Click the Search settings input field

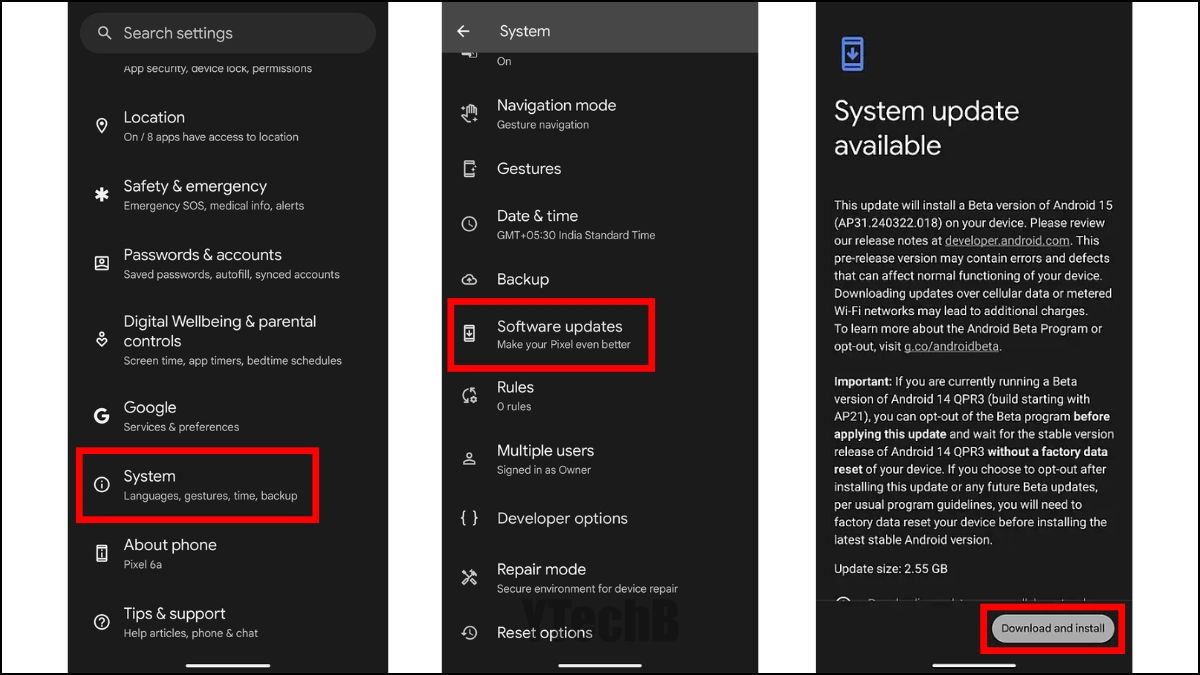pos(228,33)
